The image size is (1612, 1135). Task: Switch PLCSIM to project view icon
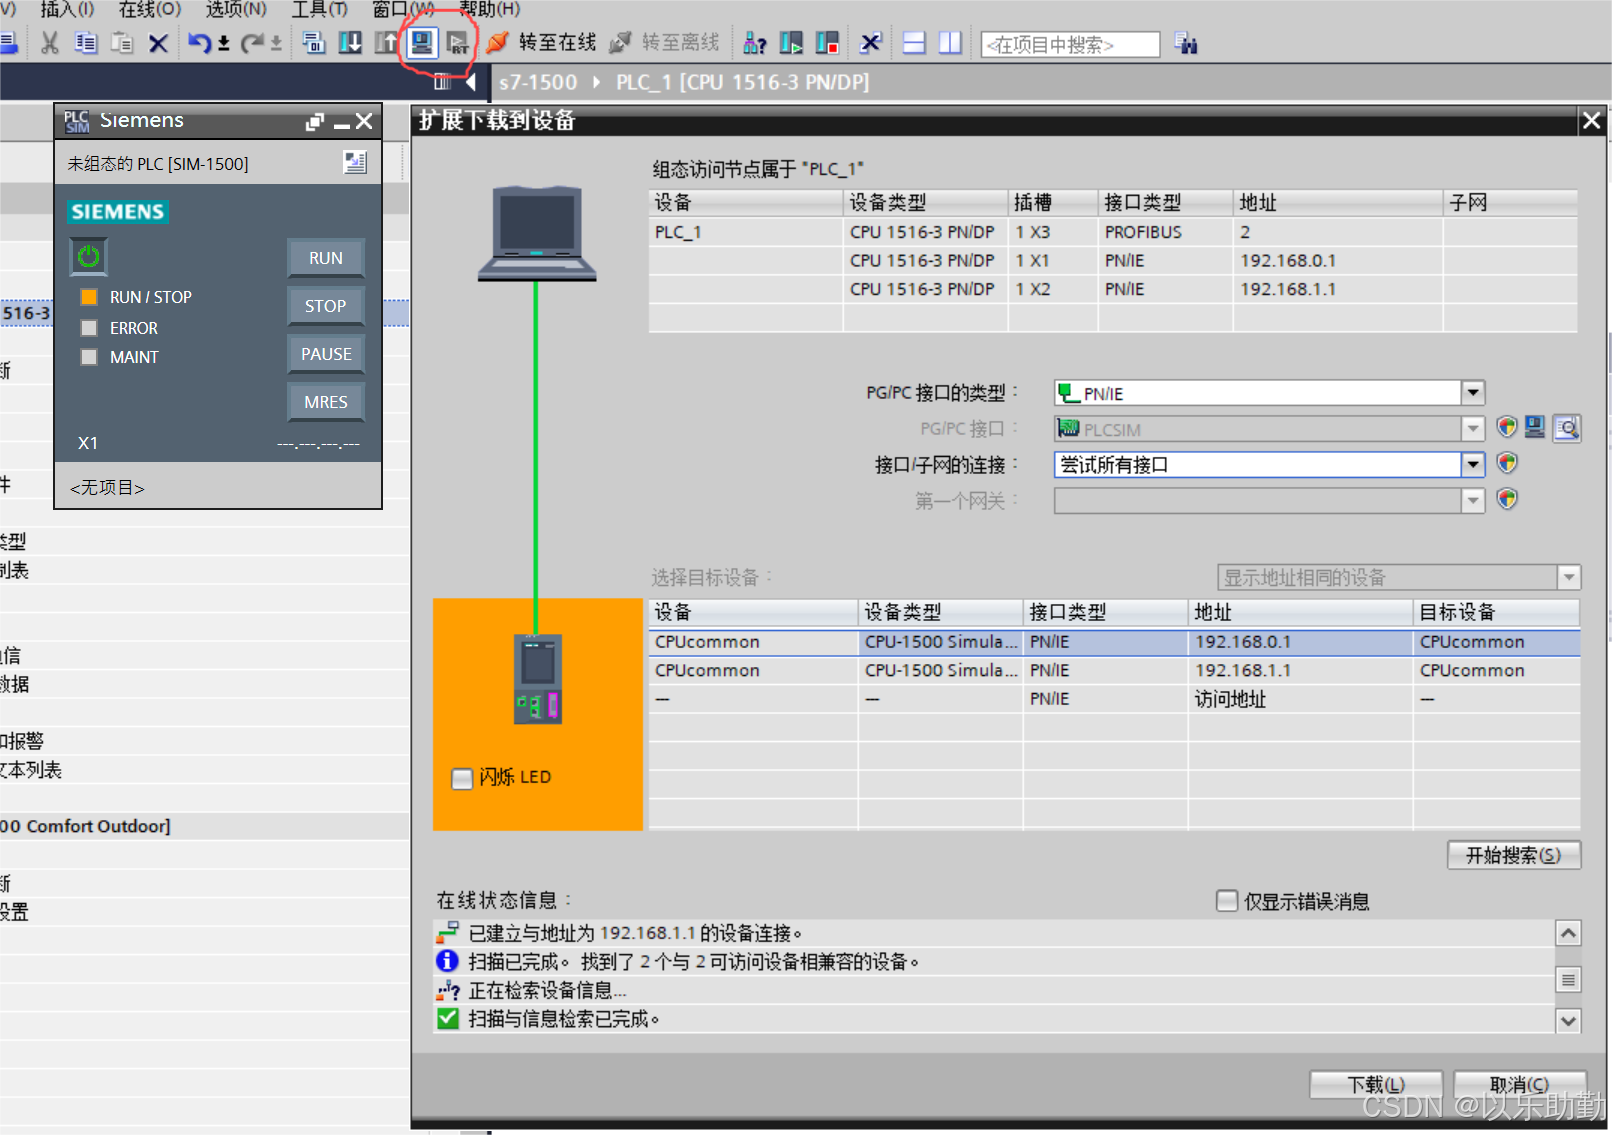tap(355, 162)
